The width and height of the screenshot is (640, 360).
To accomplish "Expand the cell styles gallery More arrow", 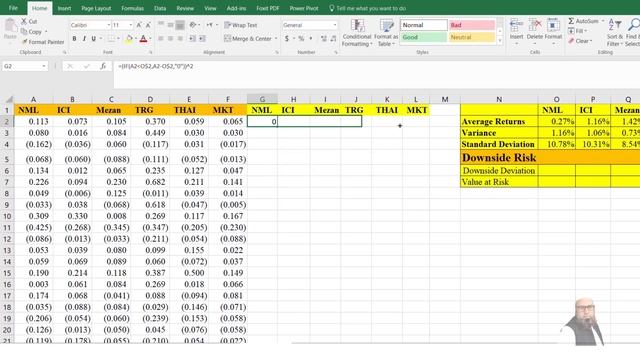I will click(x=500, y=40).
